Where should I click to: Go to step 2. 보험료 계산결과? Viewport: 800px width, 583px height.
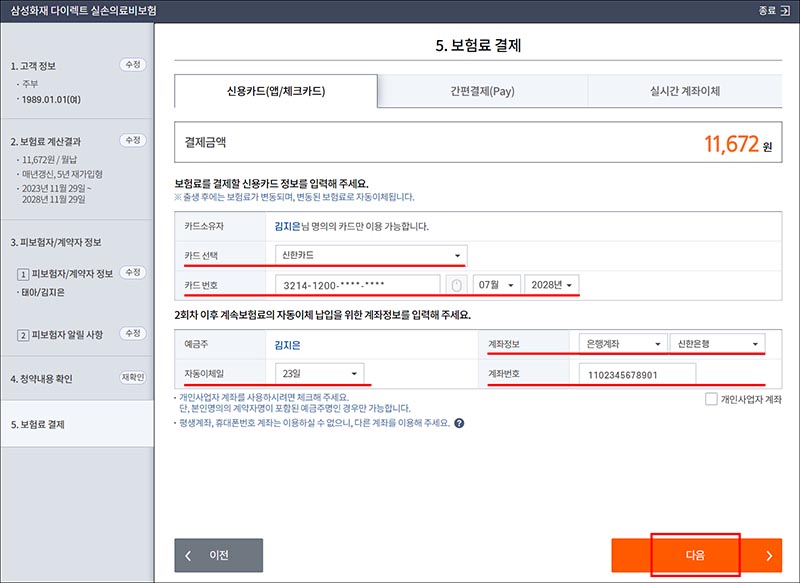46,142
